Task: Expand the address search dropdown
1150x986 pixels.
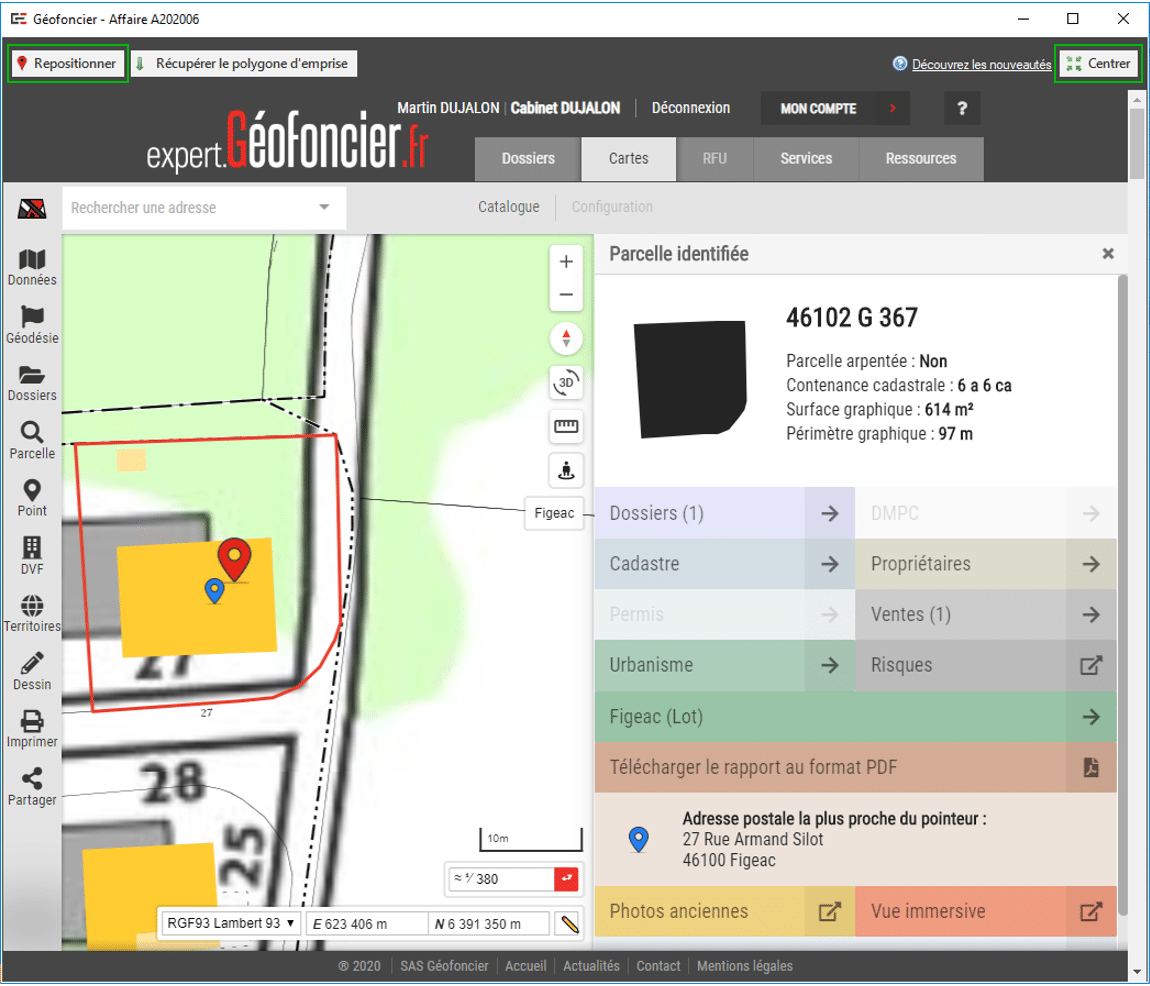Action: coord(323,208)
